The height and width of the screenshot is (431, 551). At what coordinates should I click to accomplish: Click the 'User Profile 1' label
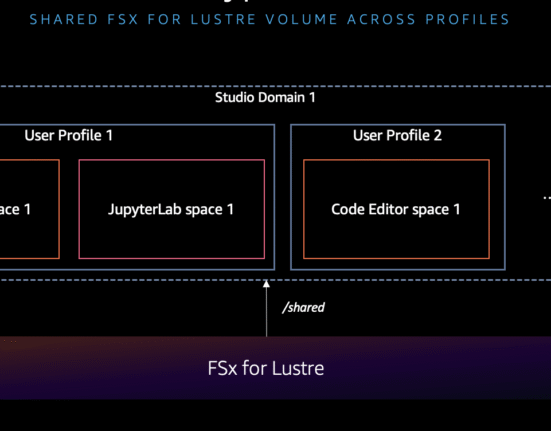69,135
